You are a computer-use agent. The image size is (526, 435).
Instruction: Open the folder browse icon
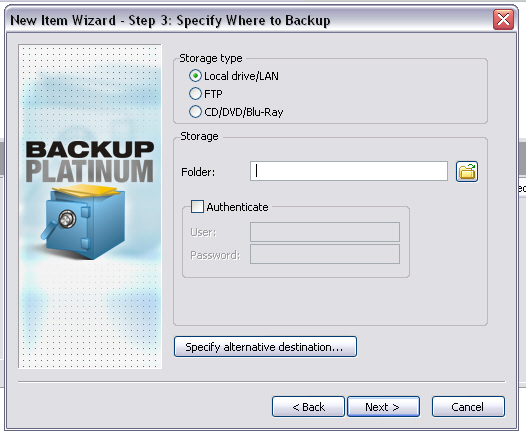[467, 172]
